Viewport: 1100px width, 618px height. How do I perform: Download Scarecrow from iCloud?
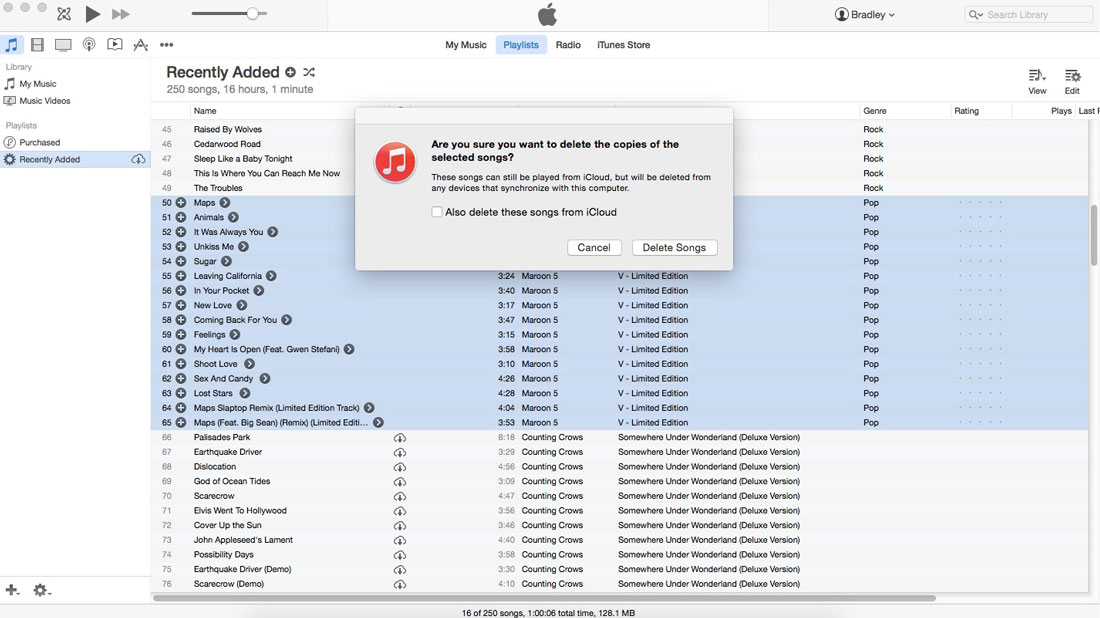coord(400,497)
